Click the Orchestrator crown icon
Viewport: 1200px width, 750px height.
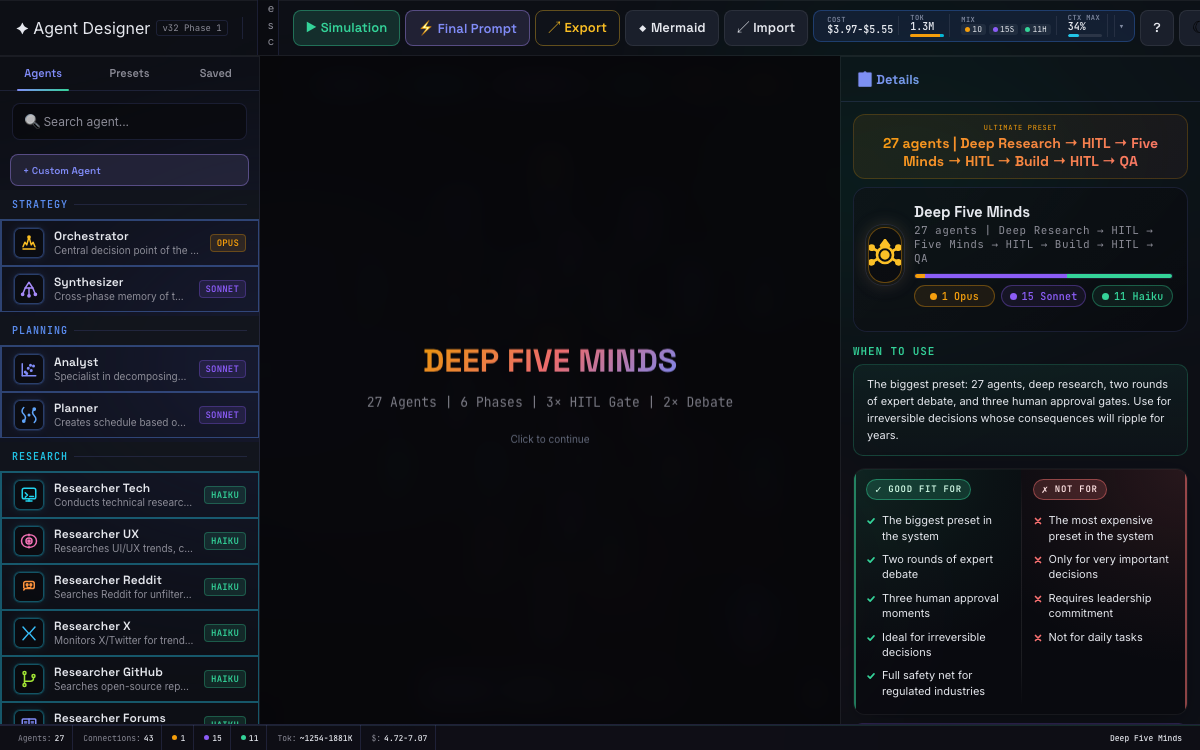point(29,243)
